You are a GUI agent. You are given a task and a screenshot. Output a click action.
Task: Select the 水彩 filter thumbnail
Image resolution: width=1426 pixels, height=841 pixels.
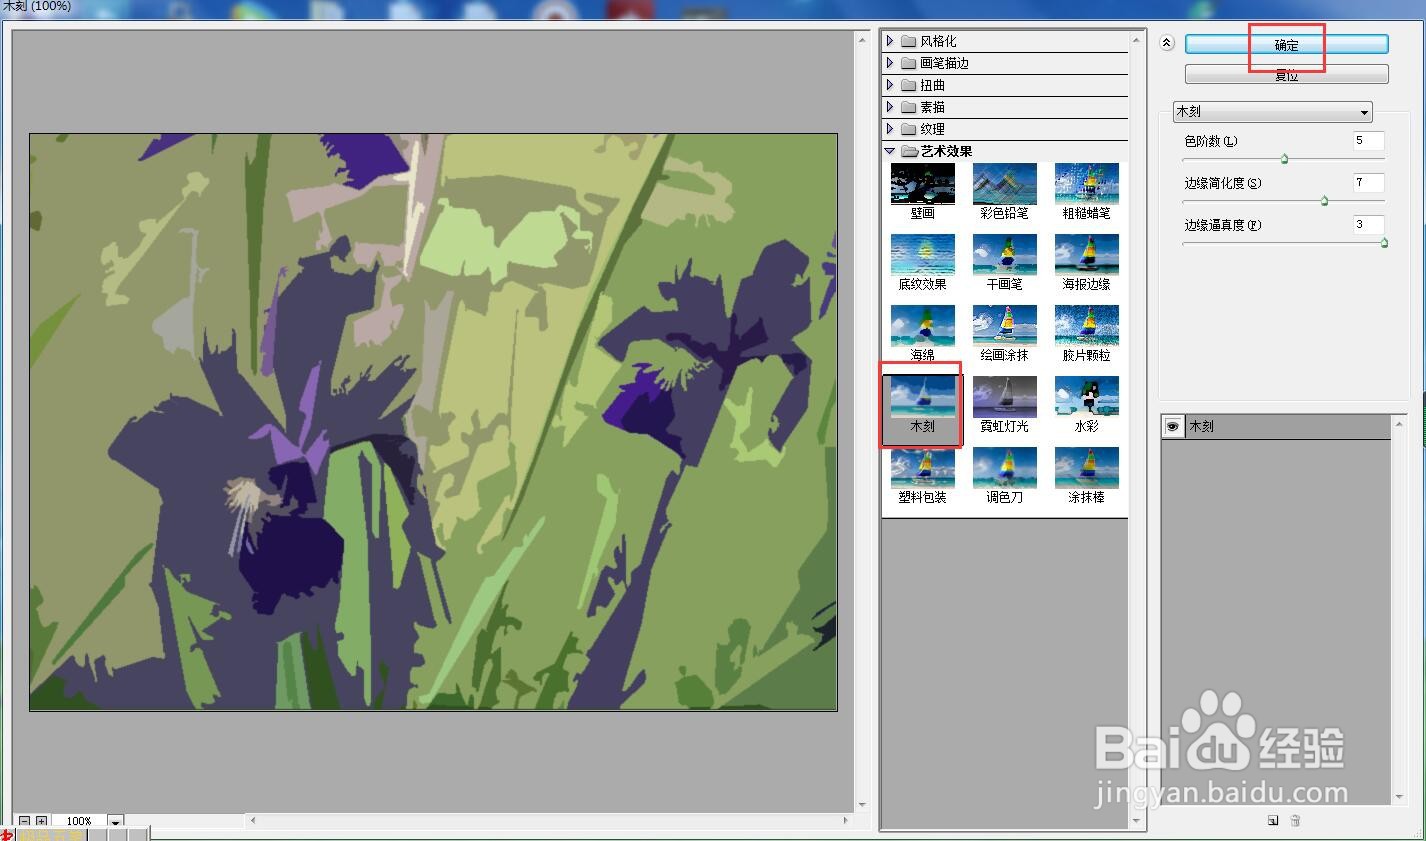coord(1086,397)
